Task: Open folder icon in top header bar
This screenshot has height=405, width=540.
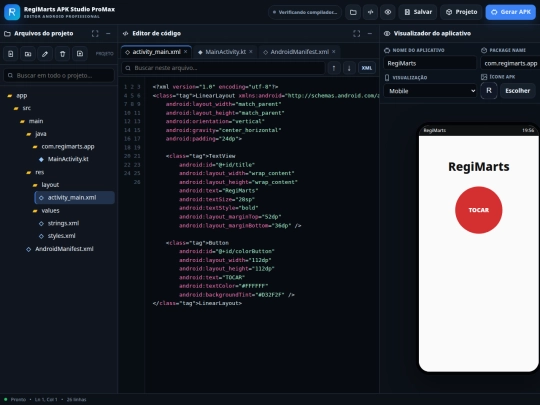Action: [353, 12]
